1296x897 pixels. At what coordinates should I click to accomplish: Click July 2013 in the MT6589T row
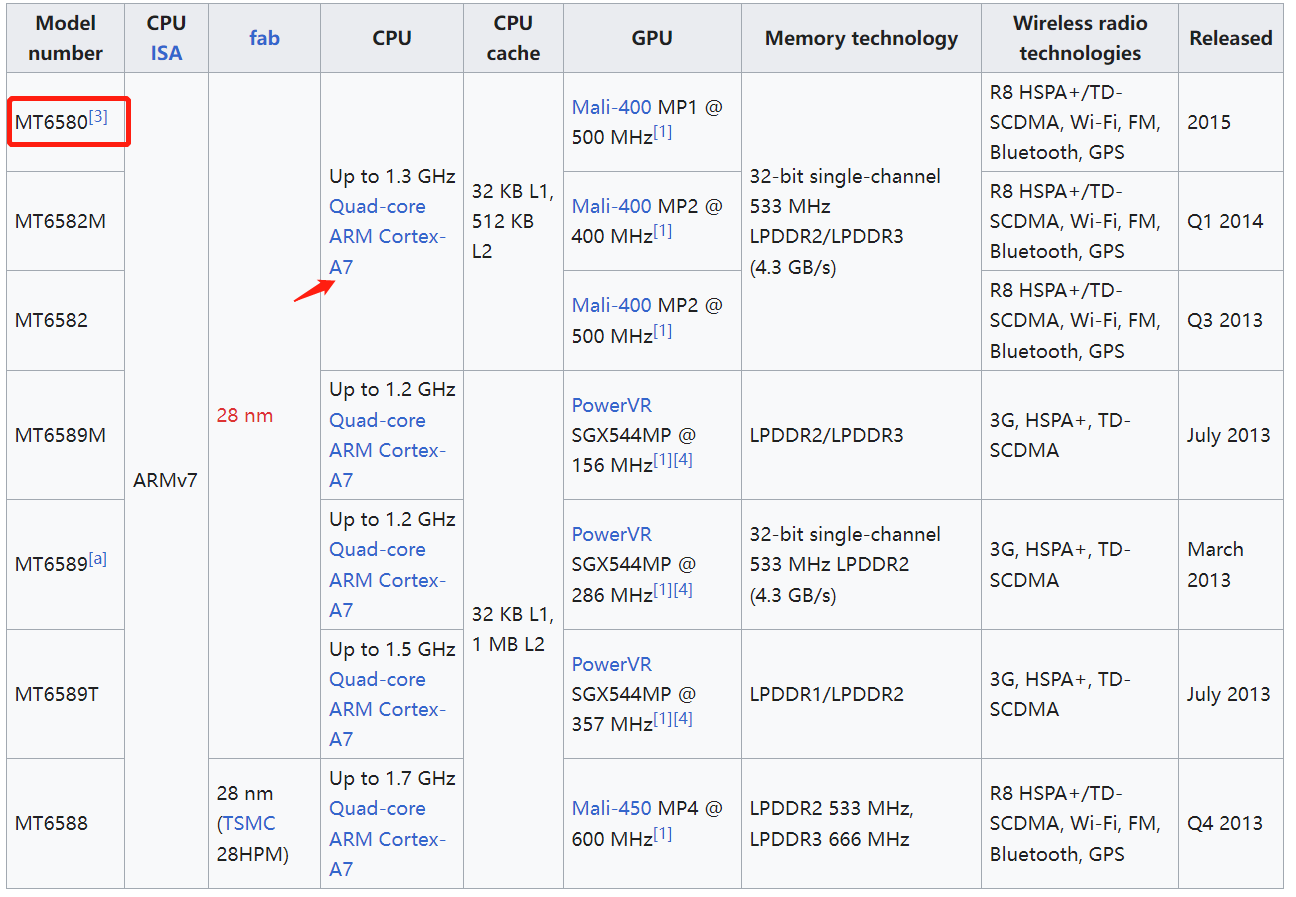click(x=1231, y=694)
